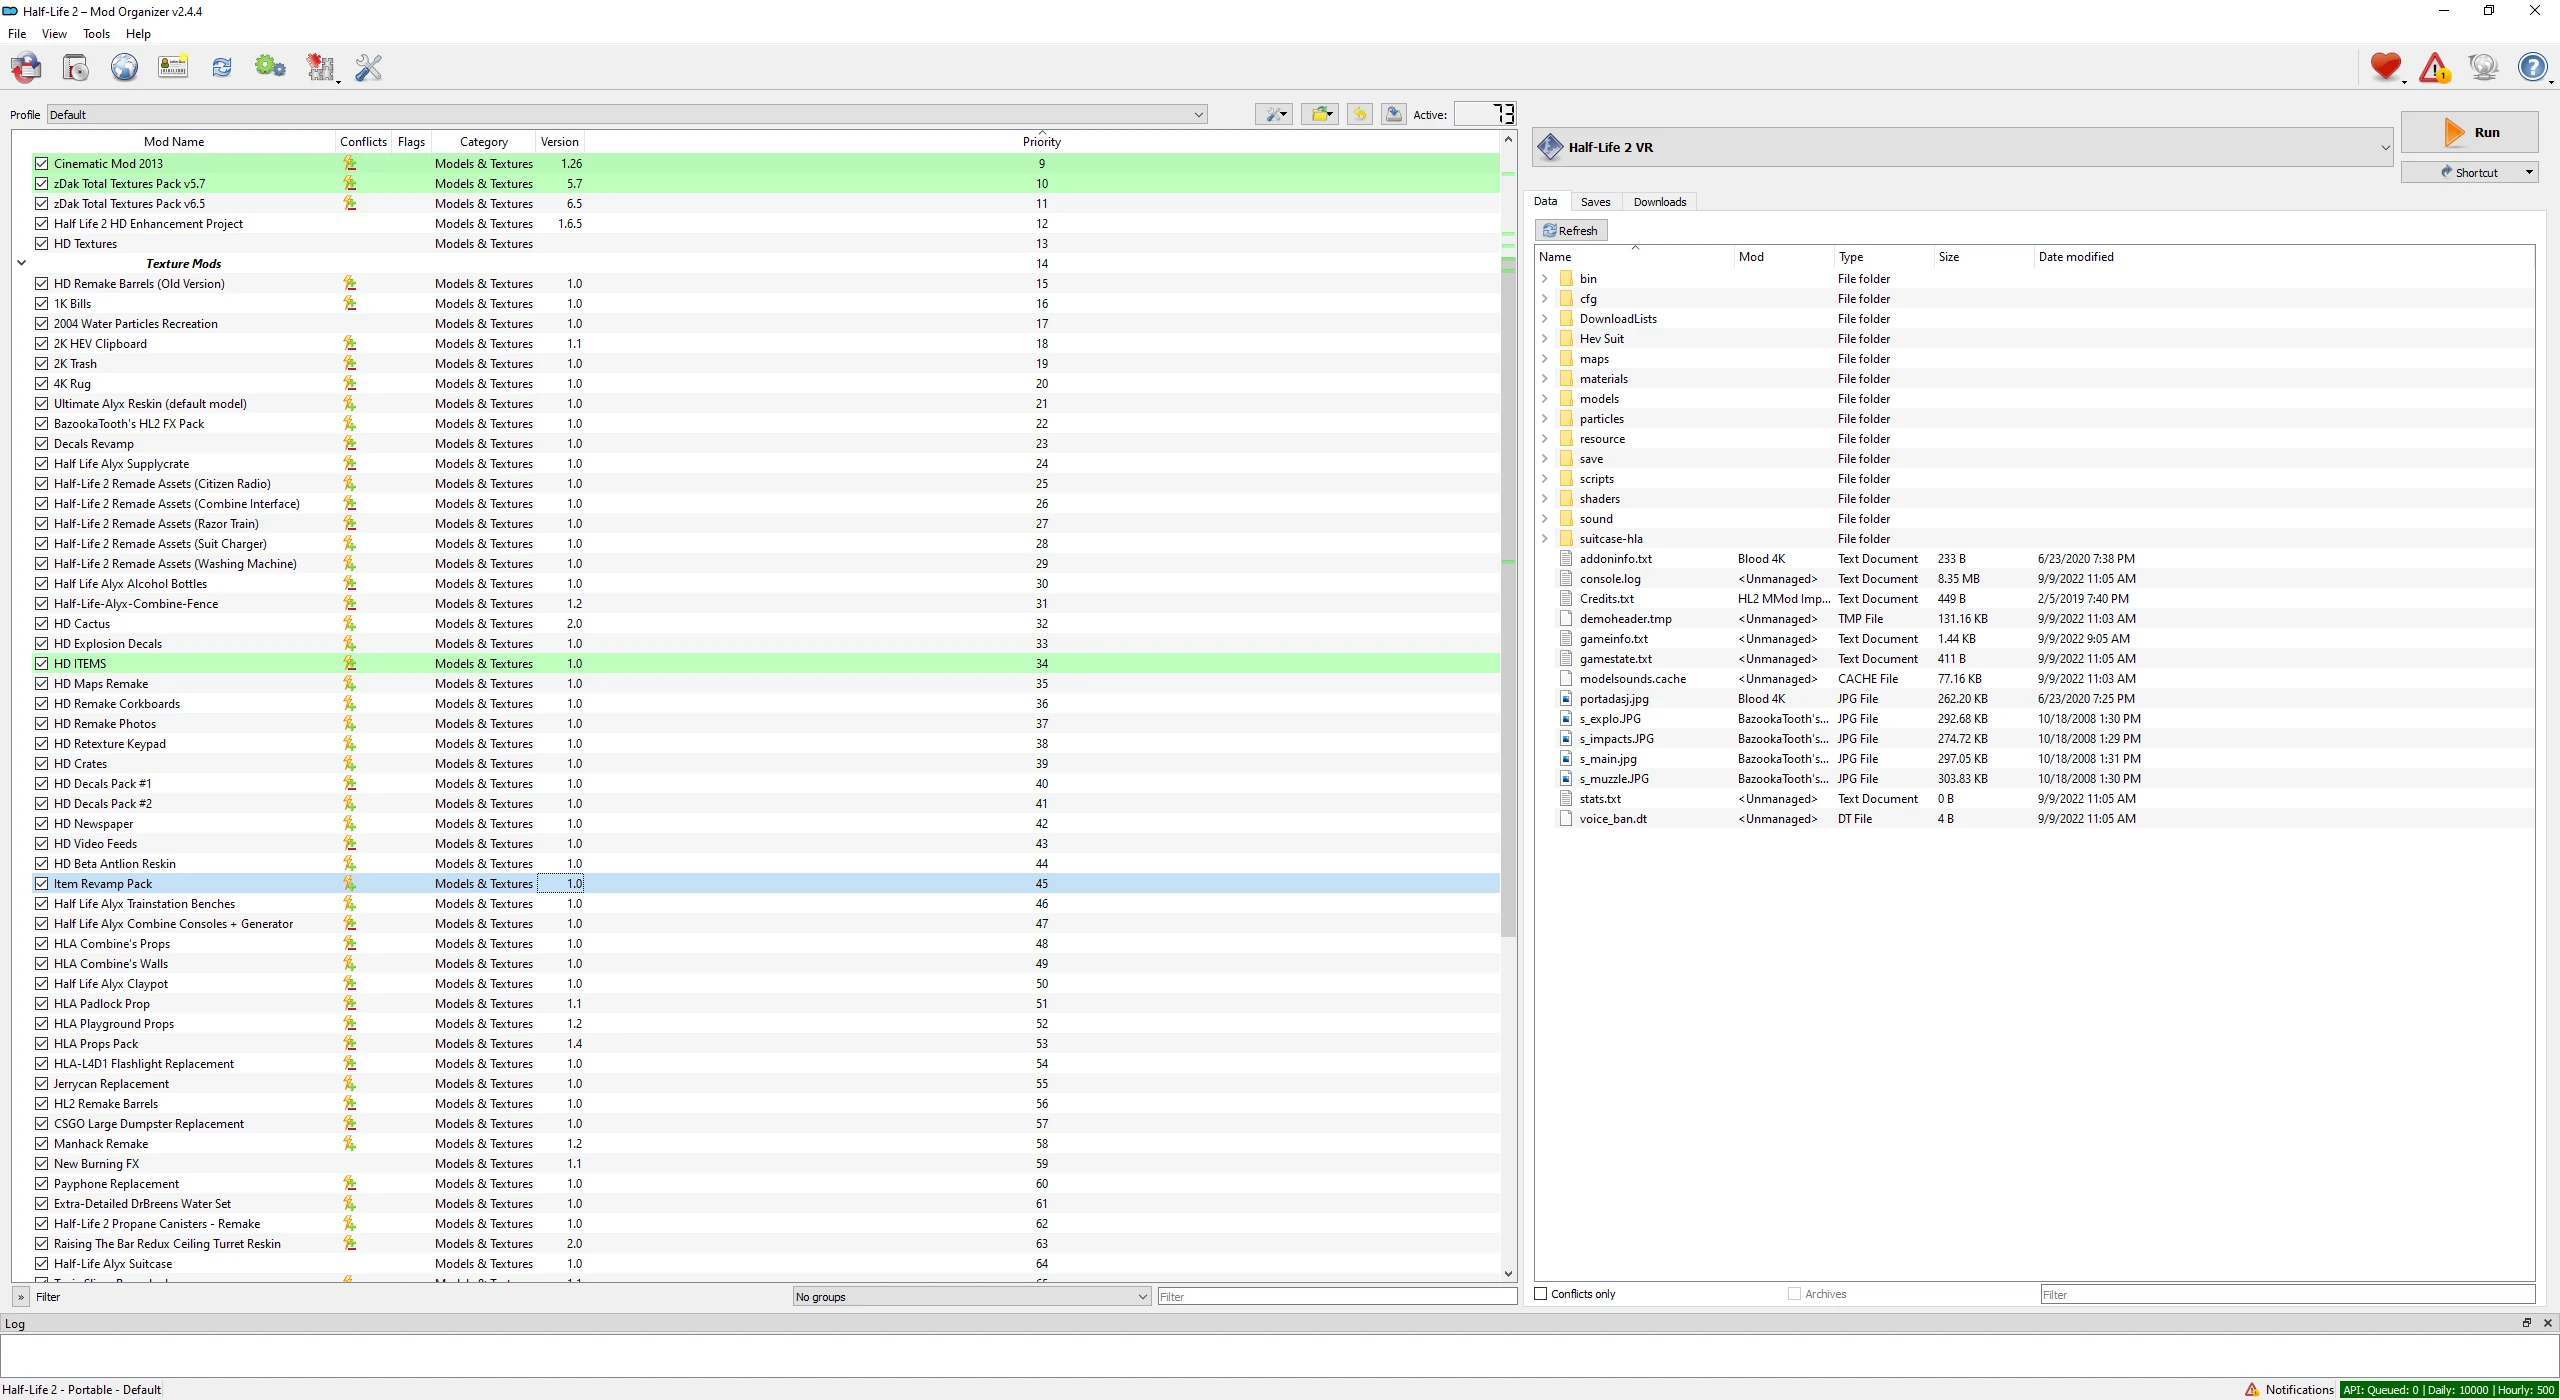Click conflict icon for Cinematic Mod 2013
Image resolution: width=2560 pixels, height=1400 pixels.
[350, 164]
